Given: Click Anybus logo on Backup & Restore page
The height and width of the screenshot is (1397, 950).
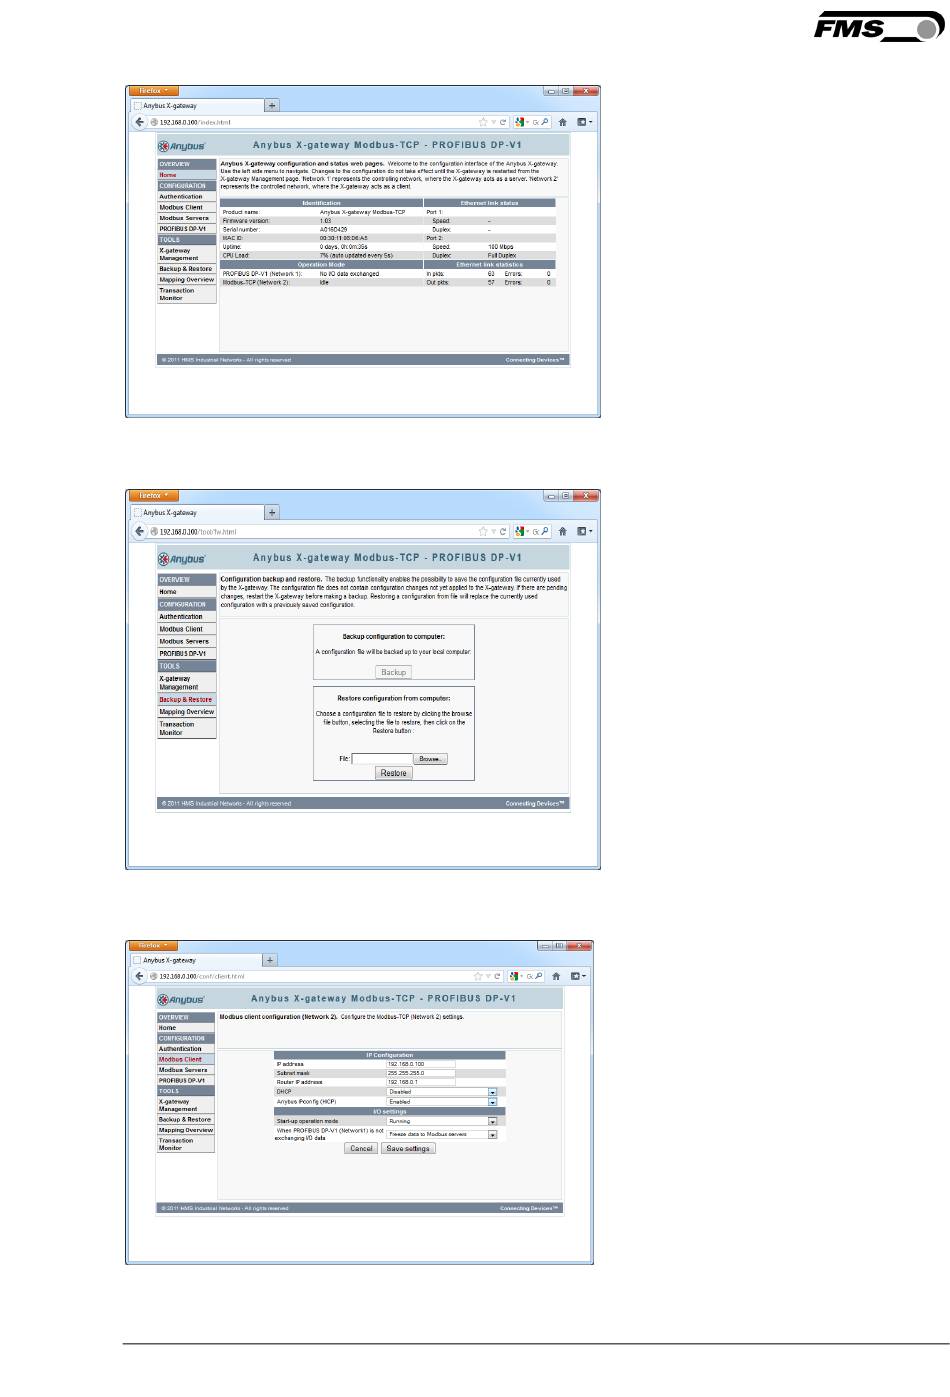Looking at the screenshot, I should (182, 559).
